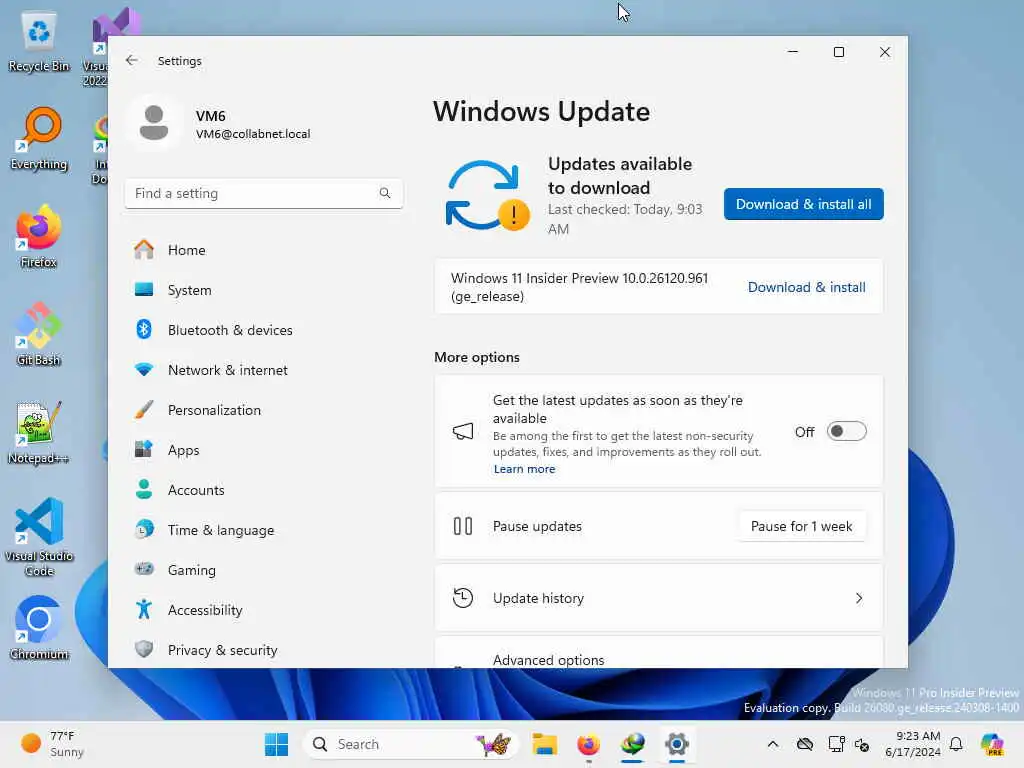The image size is (1024, 768).
Task: Click the search magnifier in Find a setting
Action: click(385, 193)
